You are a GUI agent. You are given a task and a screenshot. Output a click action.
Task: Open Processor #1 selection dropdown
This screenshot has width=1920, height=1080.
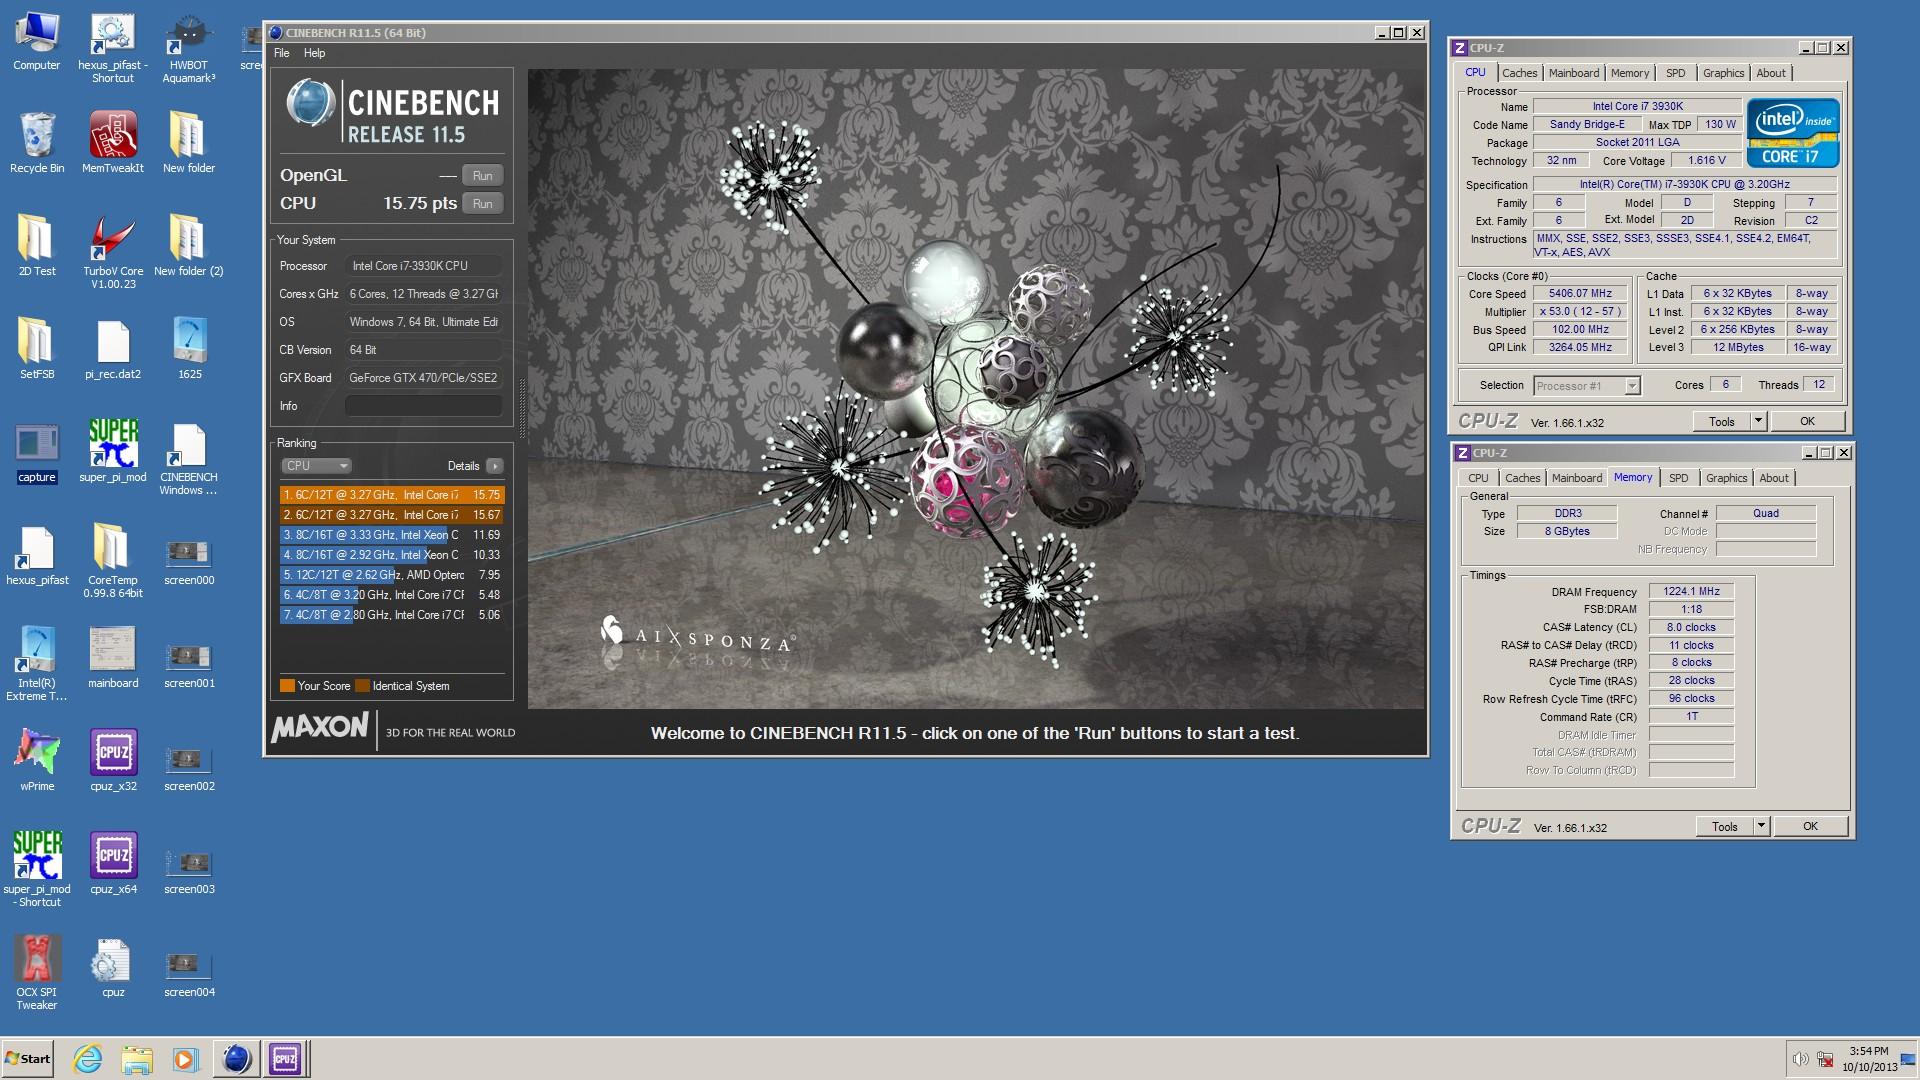coord(1587,386)
